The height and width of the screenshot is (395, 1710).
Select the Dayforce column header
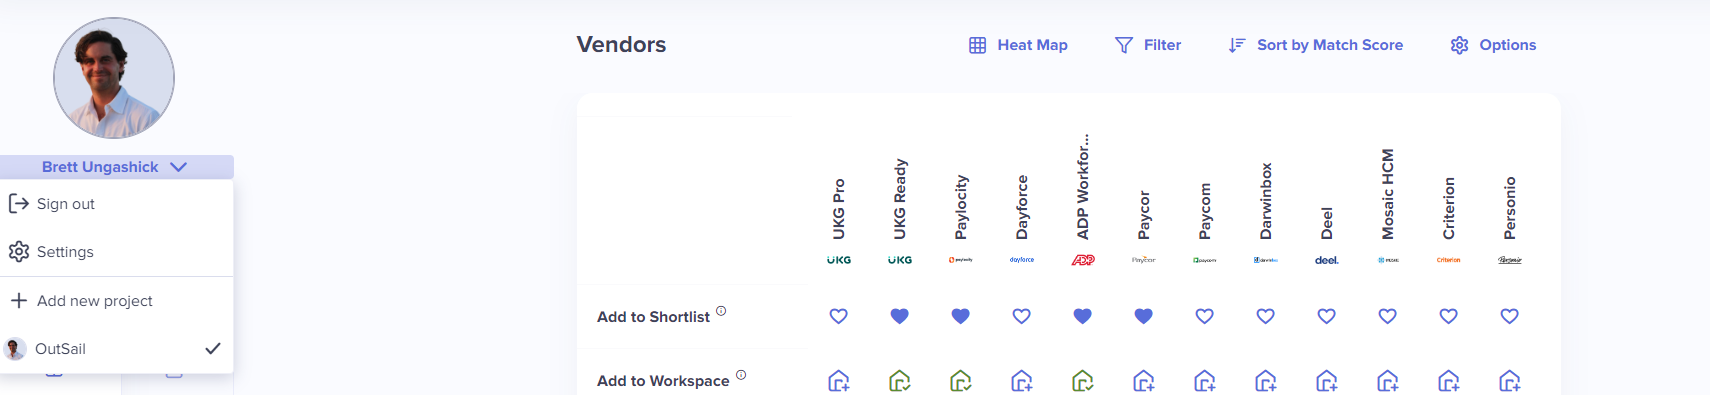point(1022,207)
